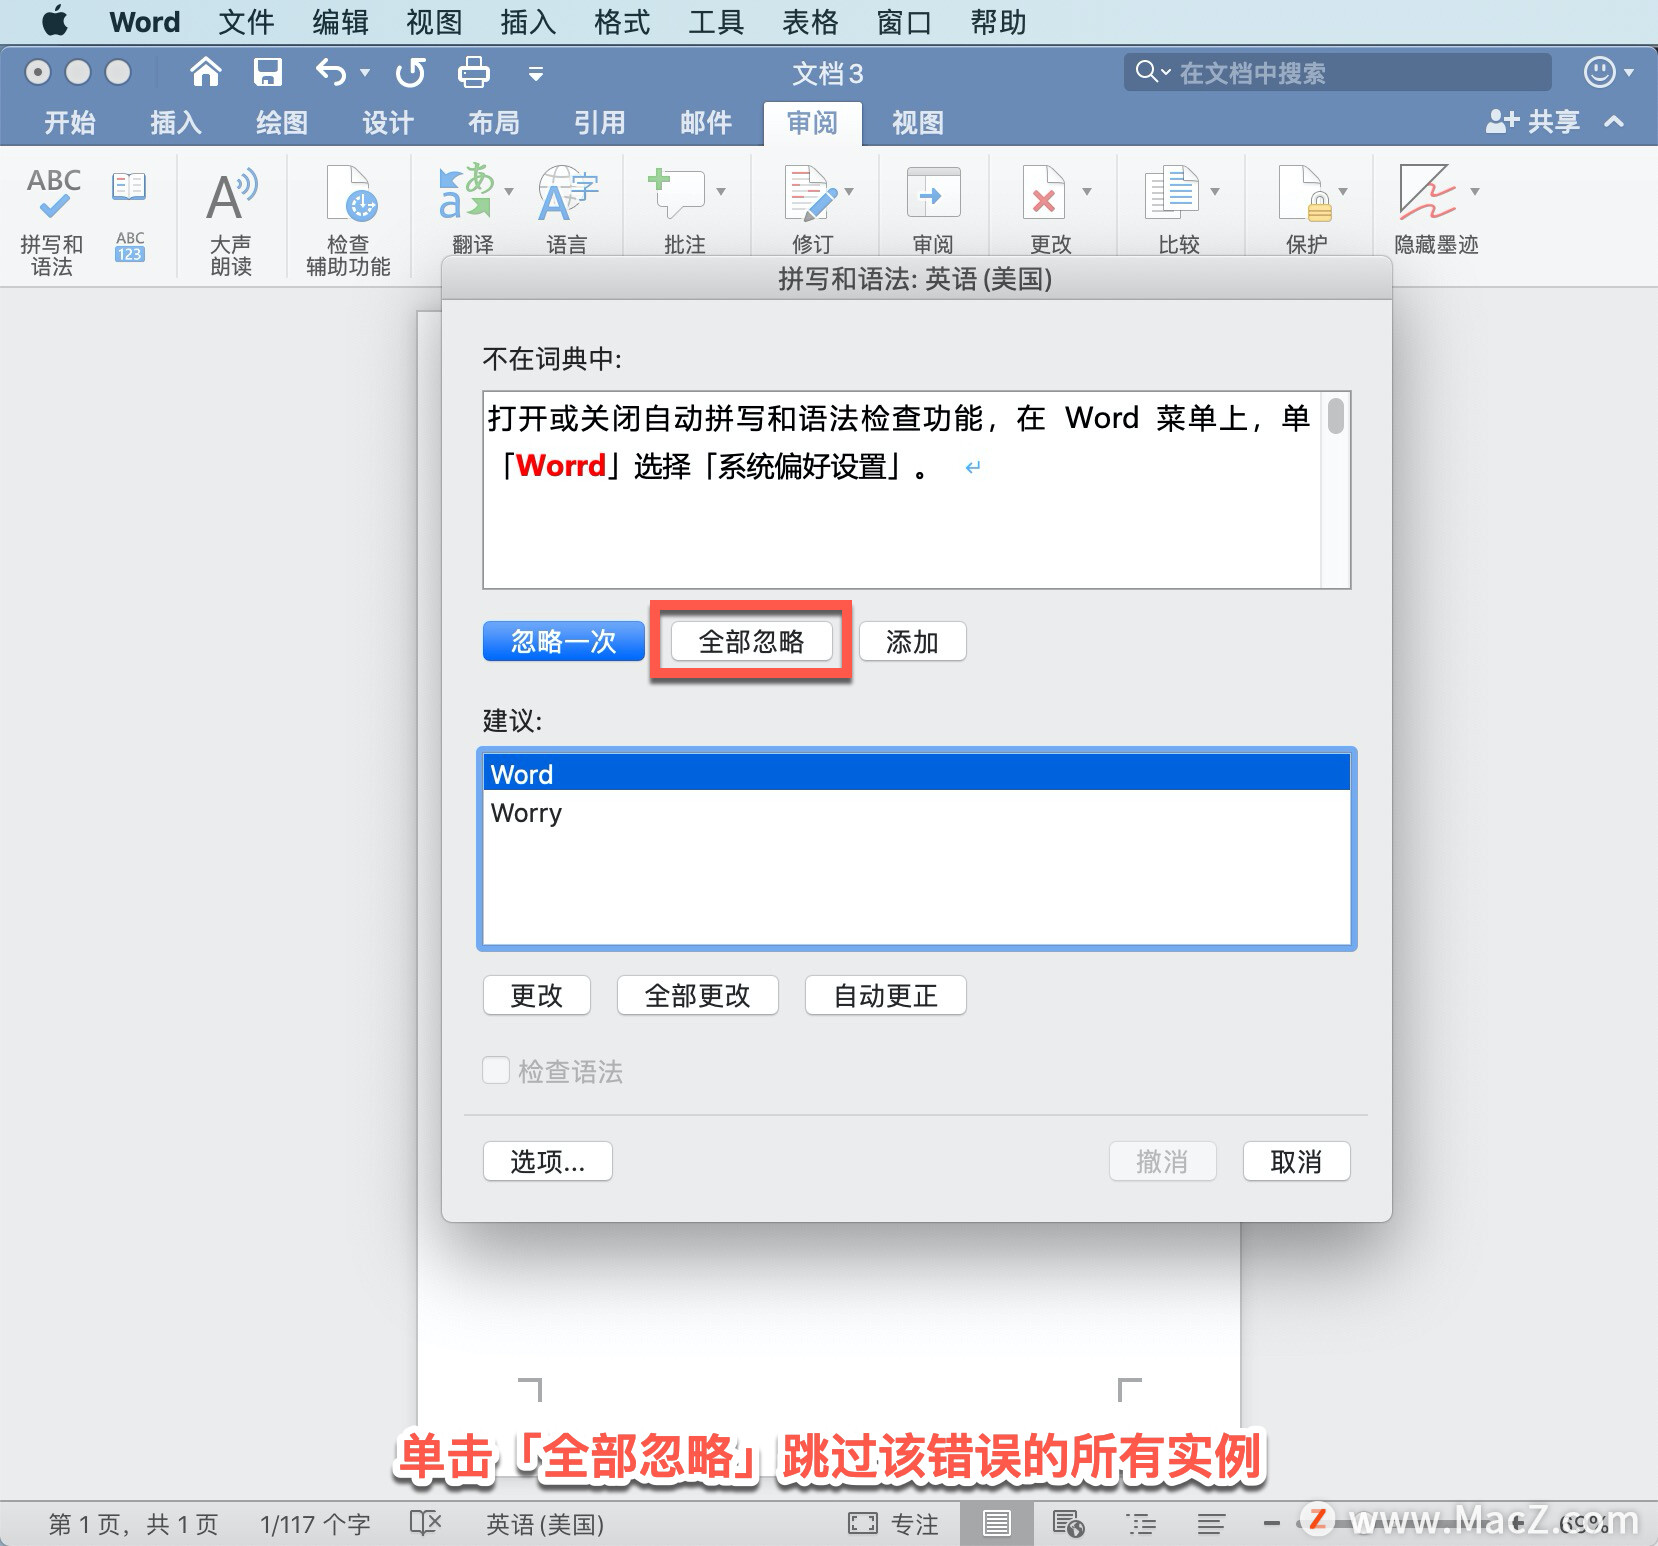Screen dimensions: 1658x1546
Task: Open the feedback smiley icon
Action: (x=1599, y=72)
